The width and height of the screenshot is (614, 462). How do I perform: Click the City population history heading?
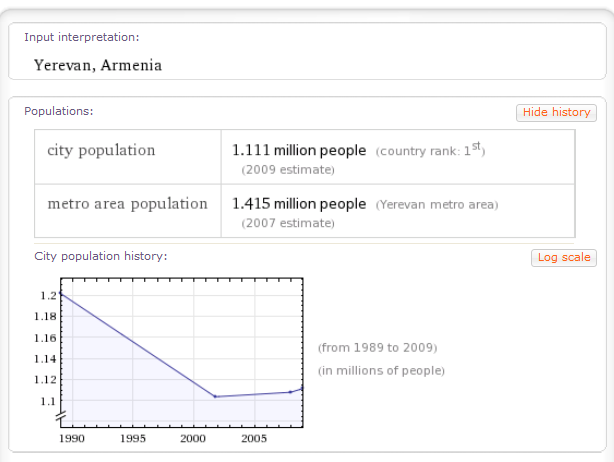point(101,256)
